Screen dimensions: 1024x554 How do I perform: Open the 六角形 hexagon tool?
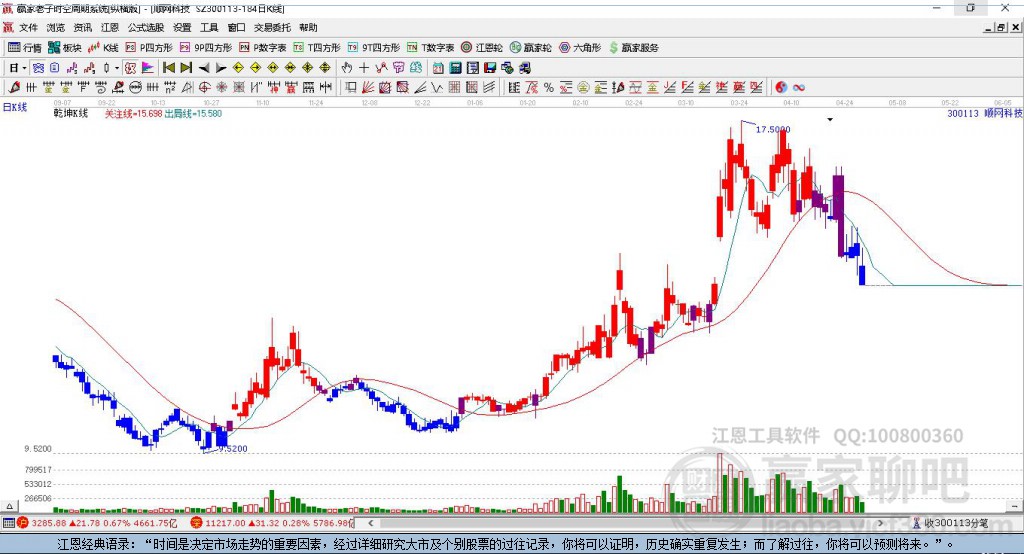pos(580,48)
